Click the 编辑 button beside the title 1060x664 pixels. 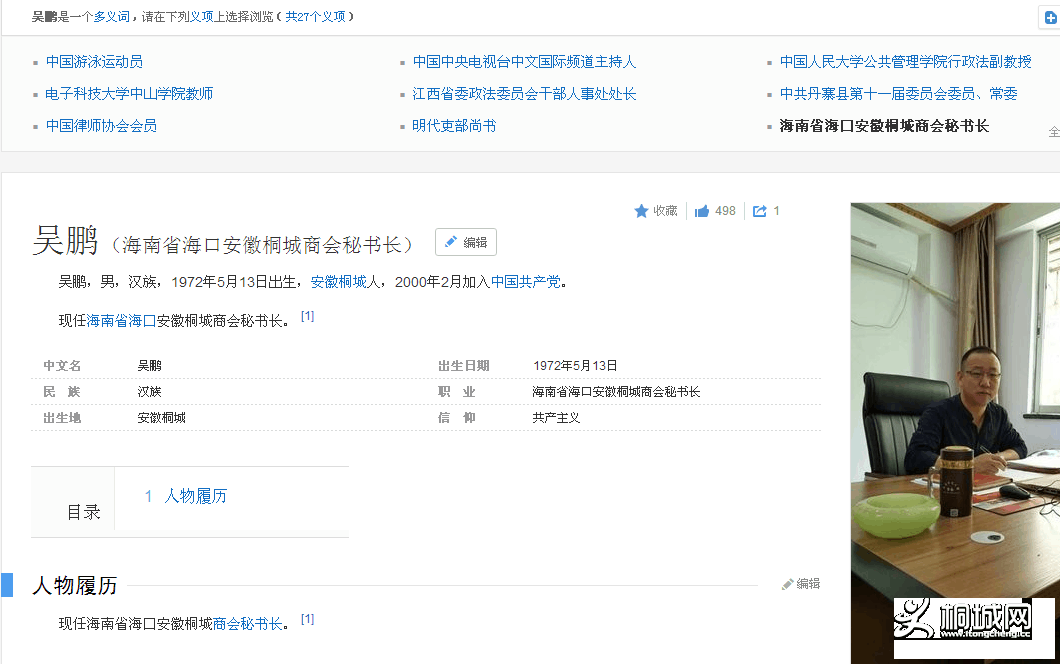click(x=465, y=242)
